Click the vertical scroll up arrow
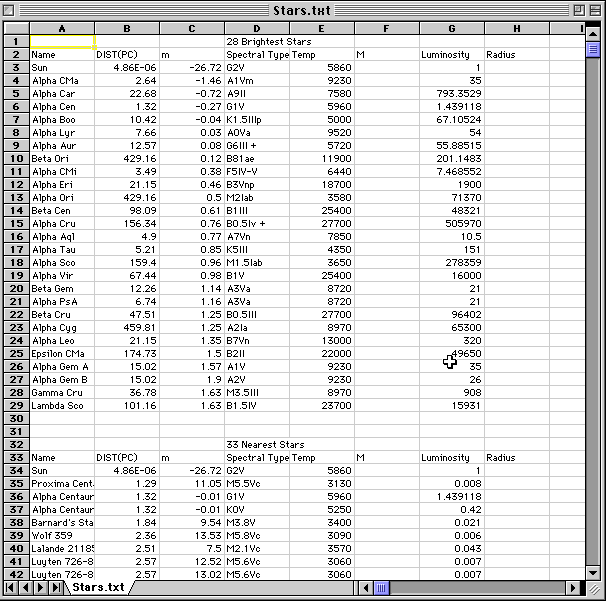Screen dimensions: 606x601 pyautogui.click(x=593, y=34)
